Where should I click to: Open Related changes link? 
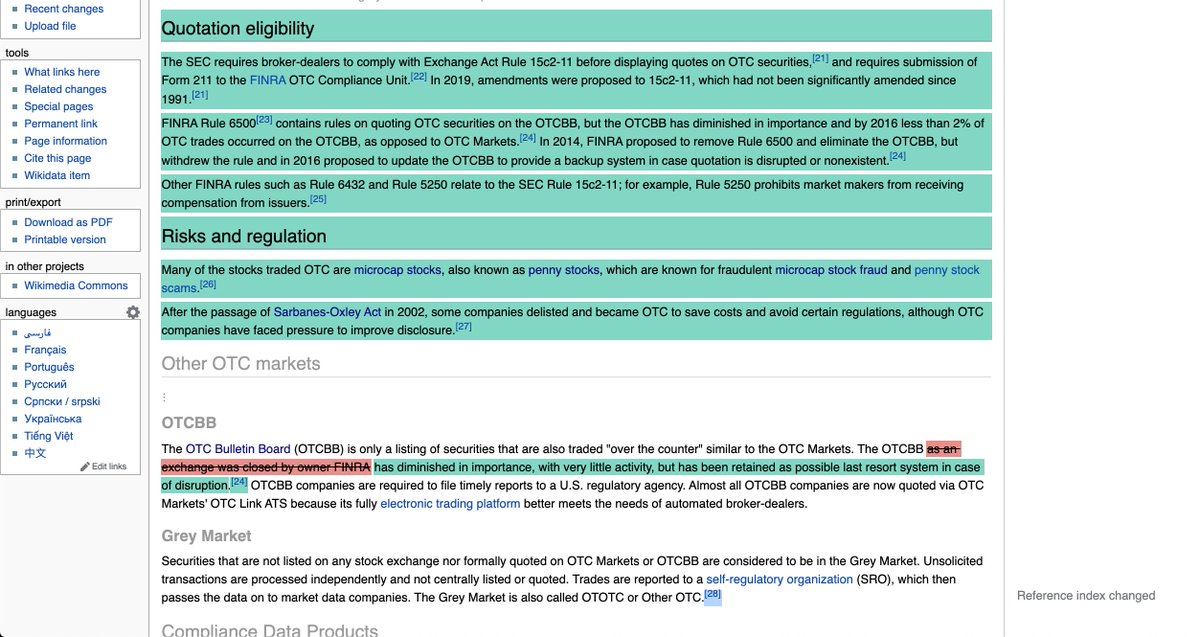[65, 89]
